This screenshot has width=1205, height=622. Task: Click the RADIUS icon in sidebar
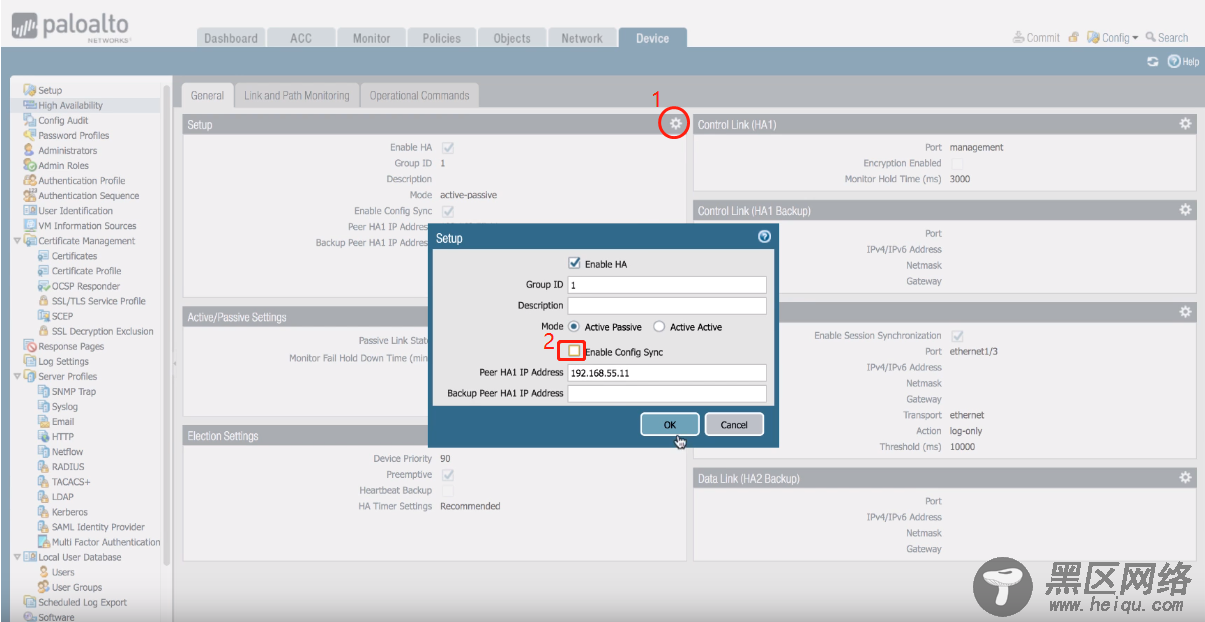[x=43, y=466]
